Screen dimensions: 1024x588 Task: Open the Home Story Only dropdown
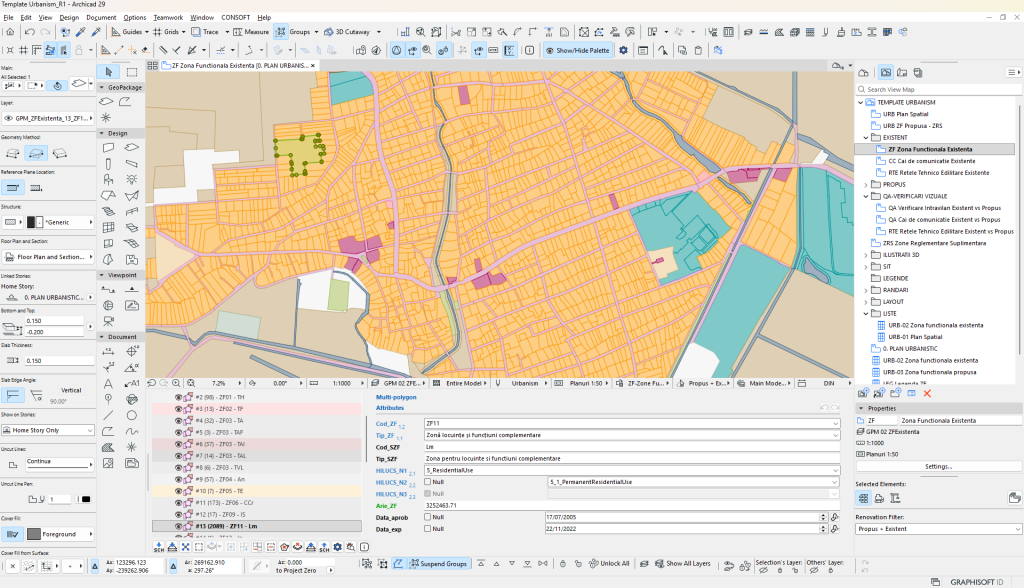pos(48,430)
